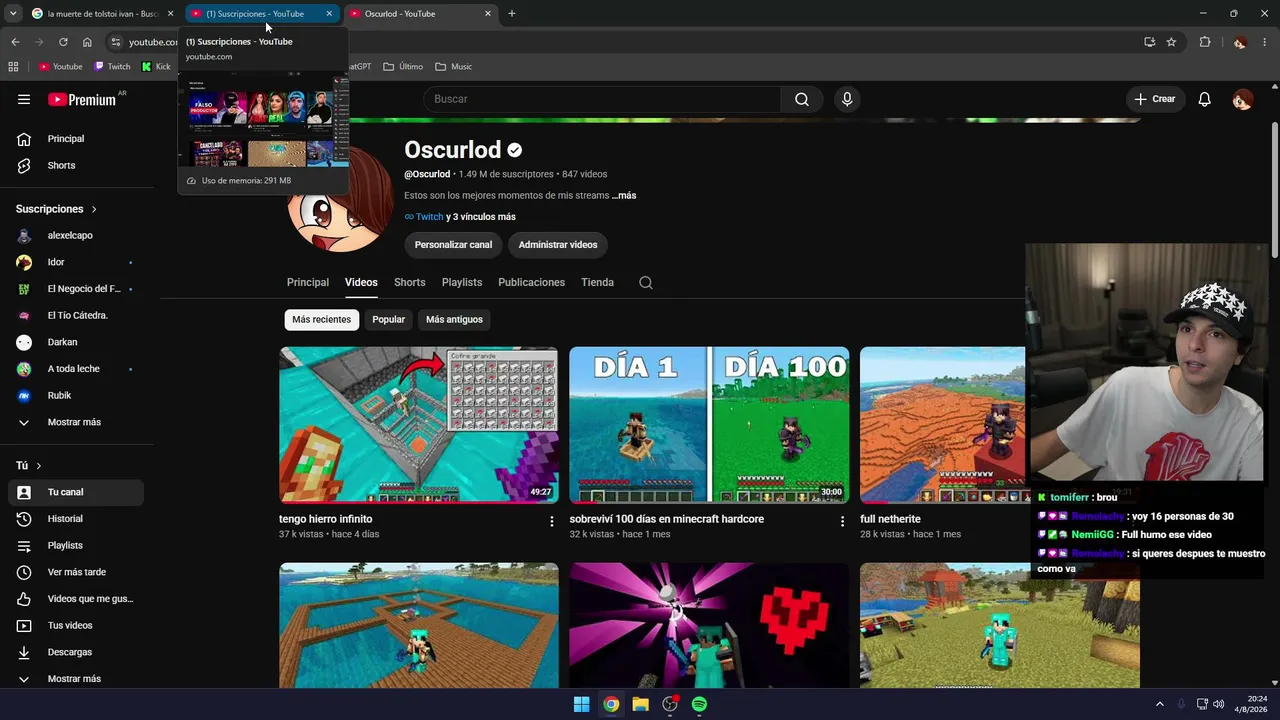Expand 'Mostrar más' below Rubik subscription
This screenshot has width=1280, height=720.
pos(76,422)
